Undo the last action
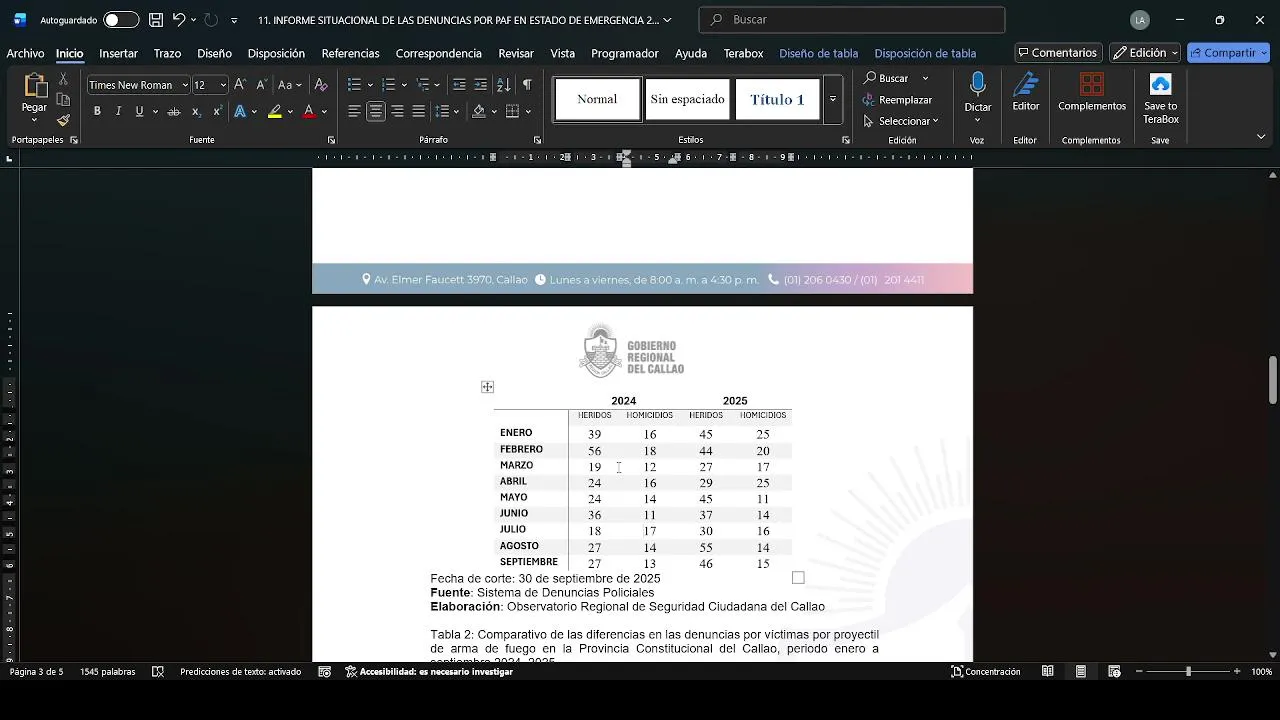This screenshot has height=720, width=1280. [x=179, y=20]
